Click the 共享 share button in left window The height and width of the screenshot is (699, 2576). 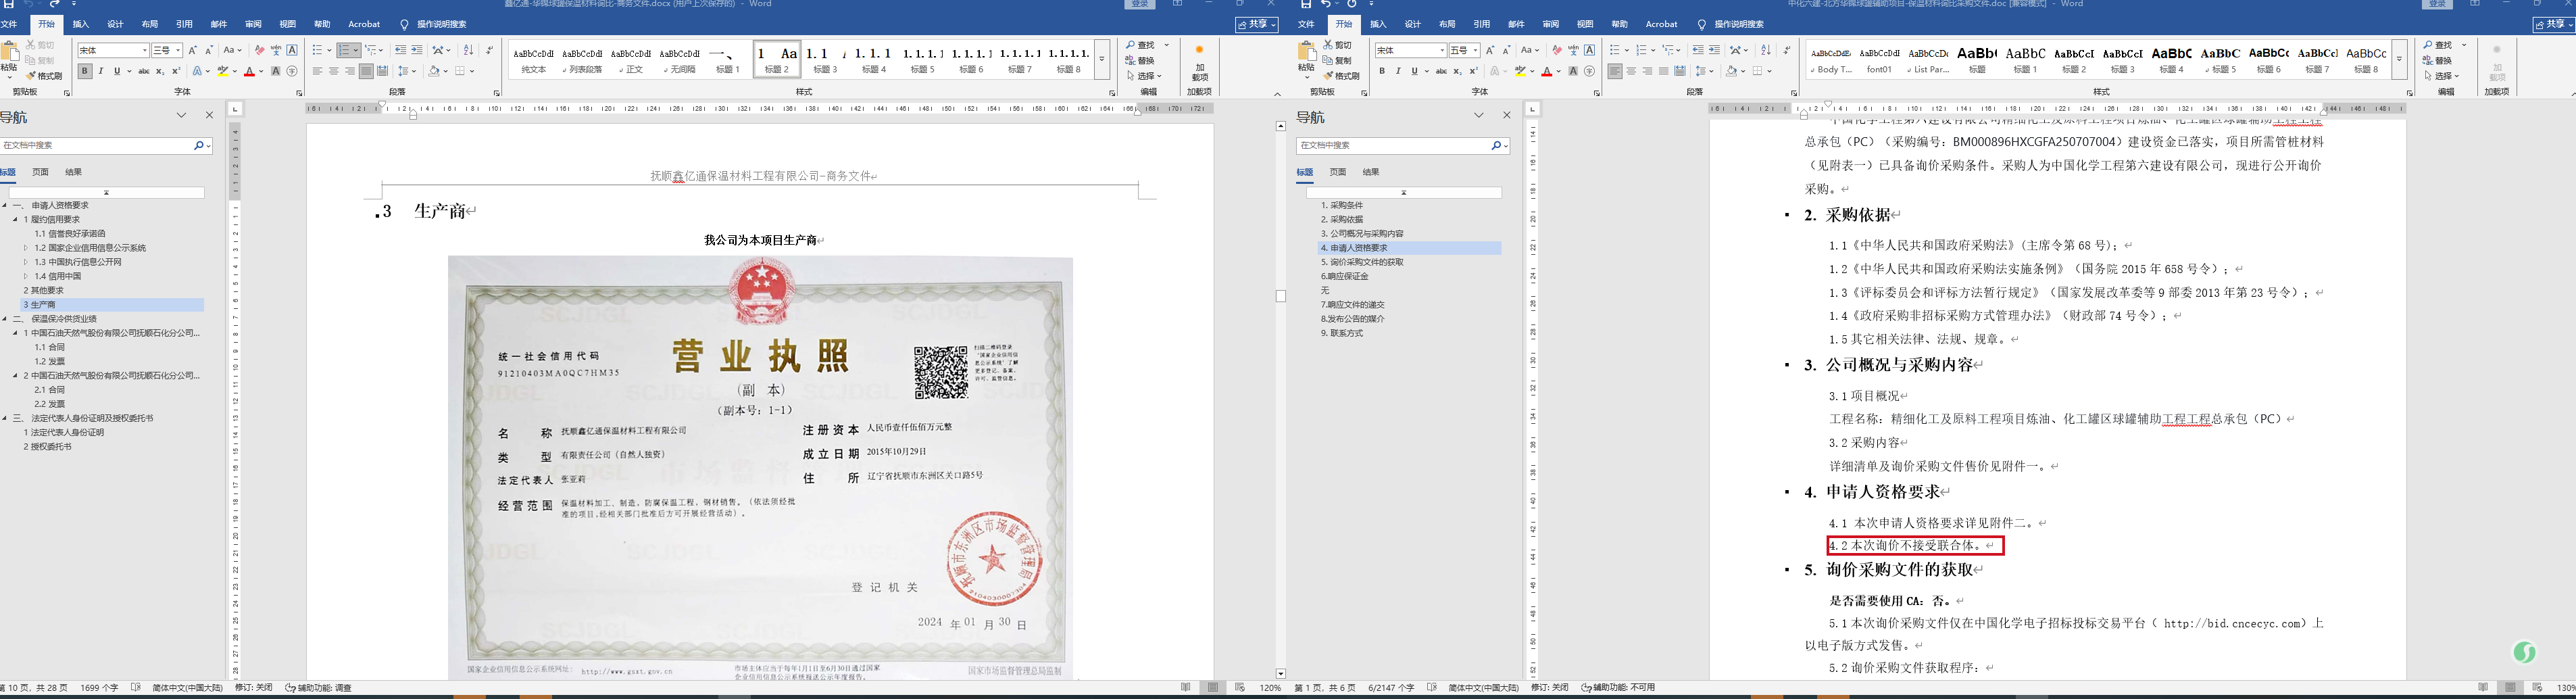point(1256,24)
